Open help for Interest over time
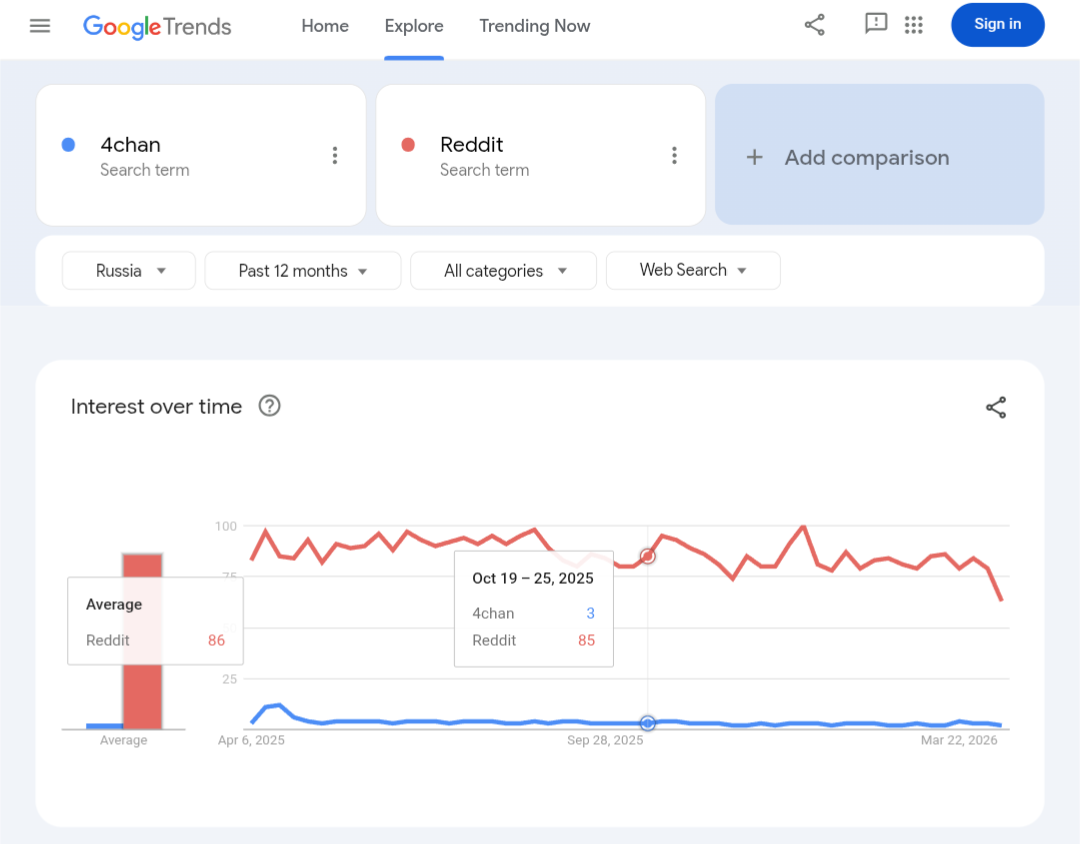This screenshot has height=844, width=1080. pos(269,406)
